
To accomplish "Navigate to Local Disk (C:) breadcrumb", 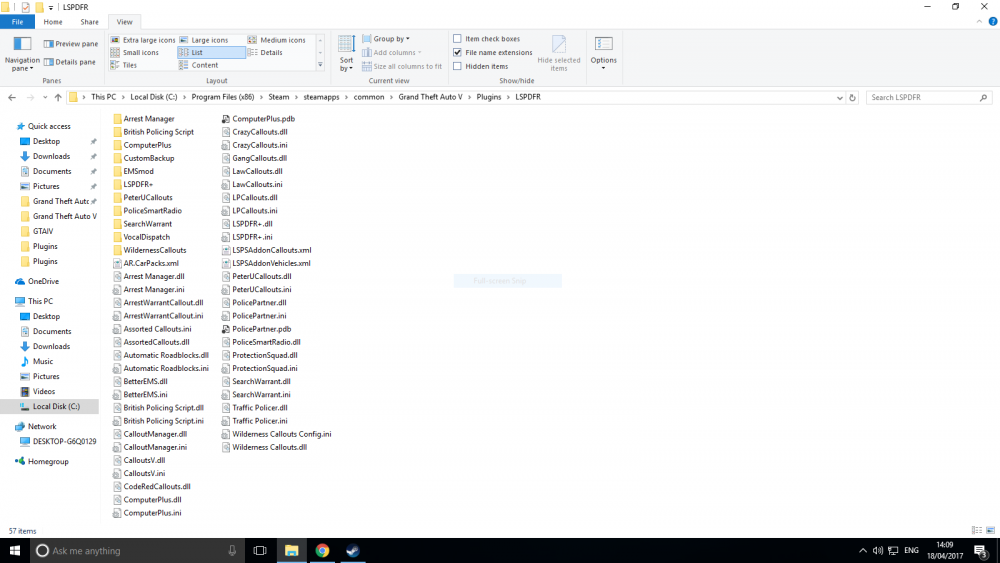I will tap(154, 97).
